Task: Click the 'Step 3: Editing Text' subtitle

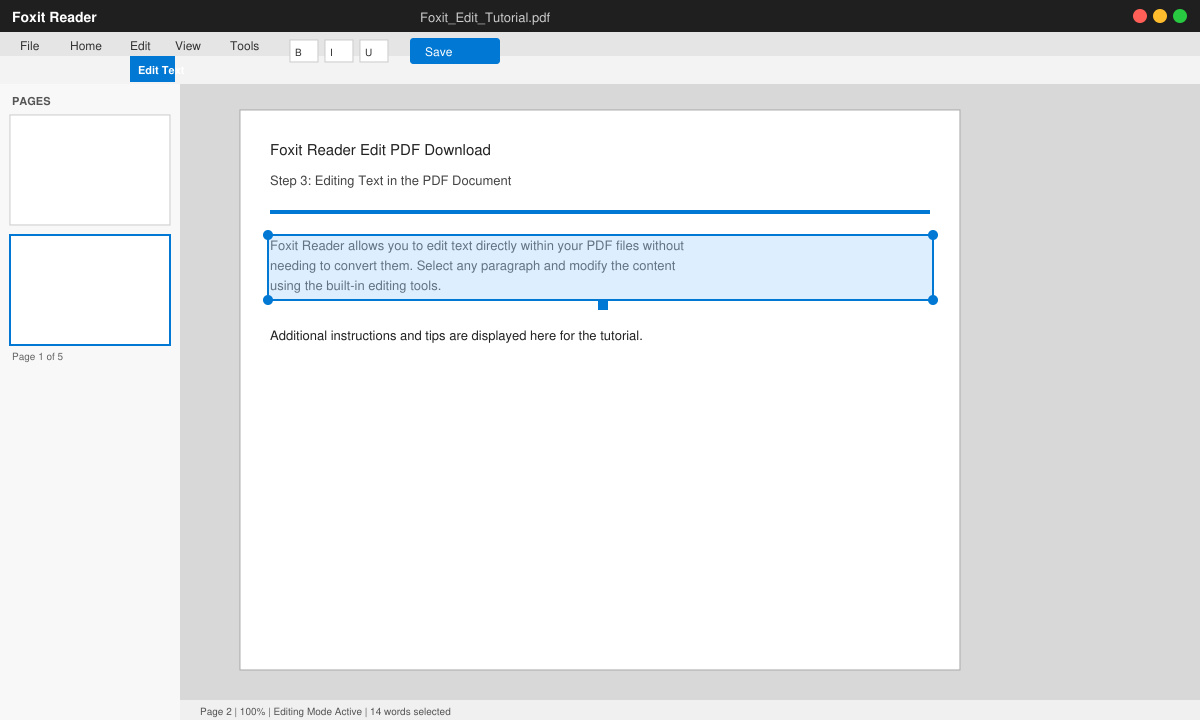Action: pyautogui.click(x=390, y=181)
